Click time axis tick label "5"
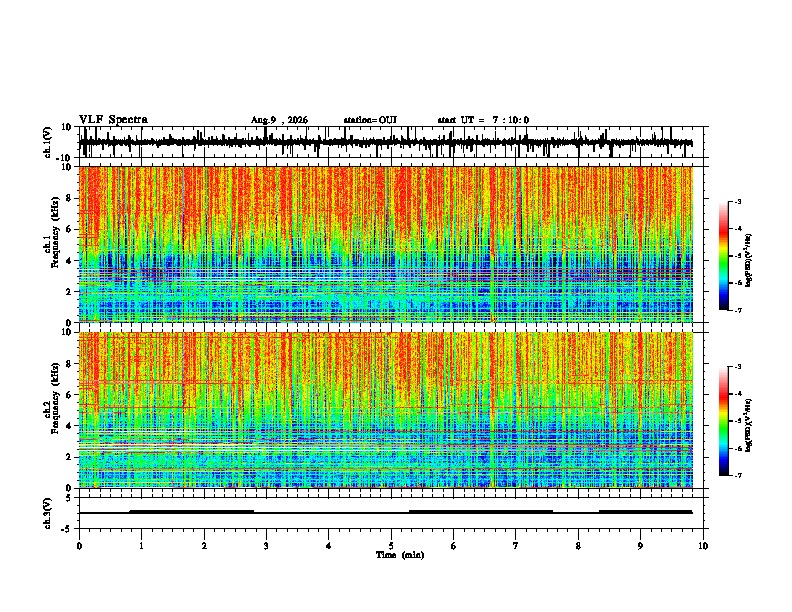792x612 pixels. (x=391, y=546)
